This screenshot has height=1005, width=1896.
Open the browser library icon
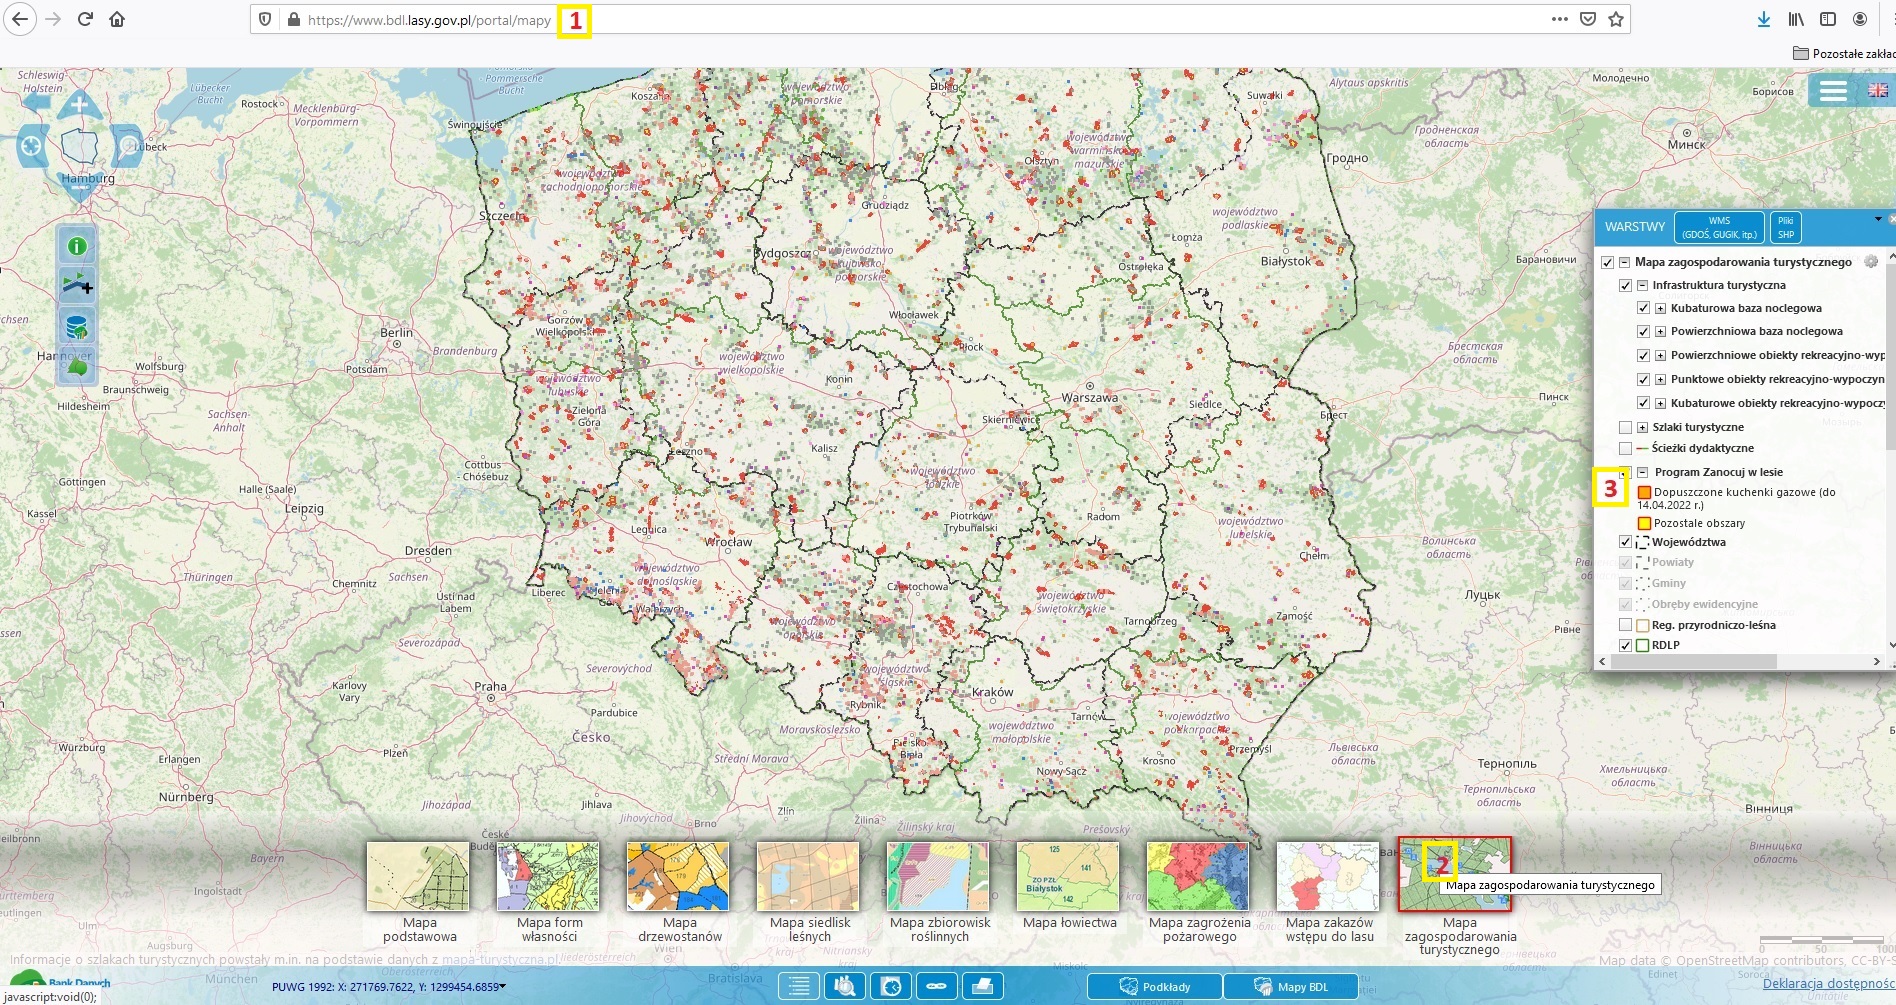(1796, 19)
